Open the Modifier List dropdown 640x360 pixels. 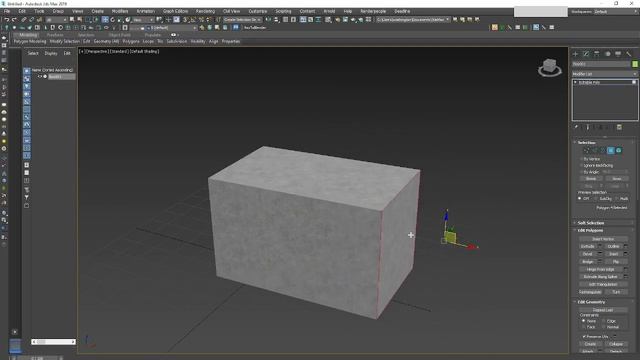(604, 74)
